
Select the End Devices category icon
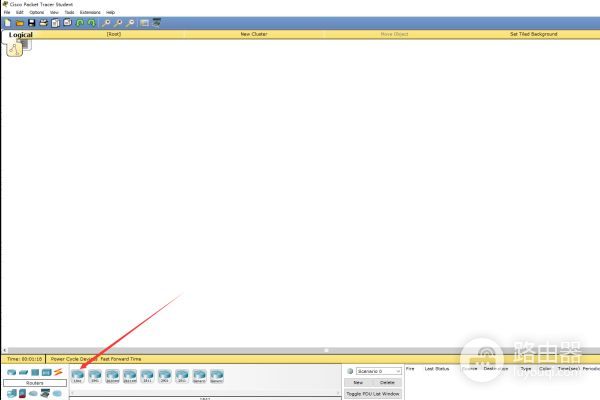(x=11, y=393)
